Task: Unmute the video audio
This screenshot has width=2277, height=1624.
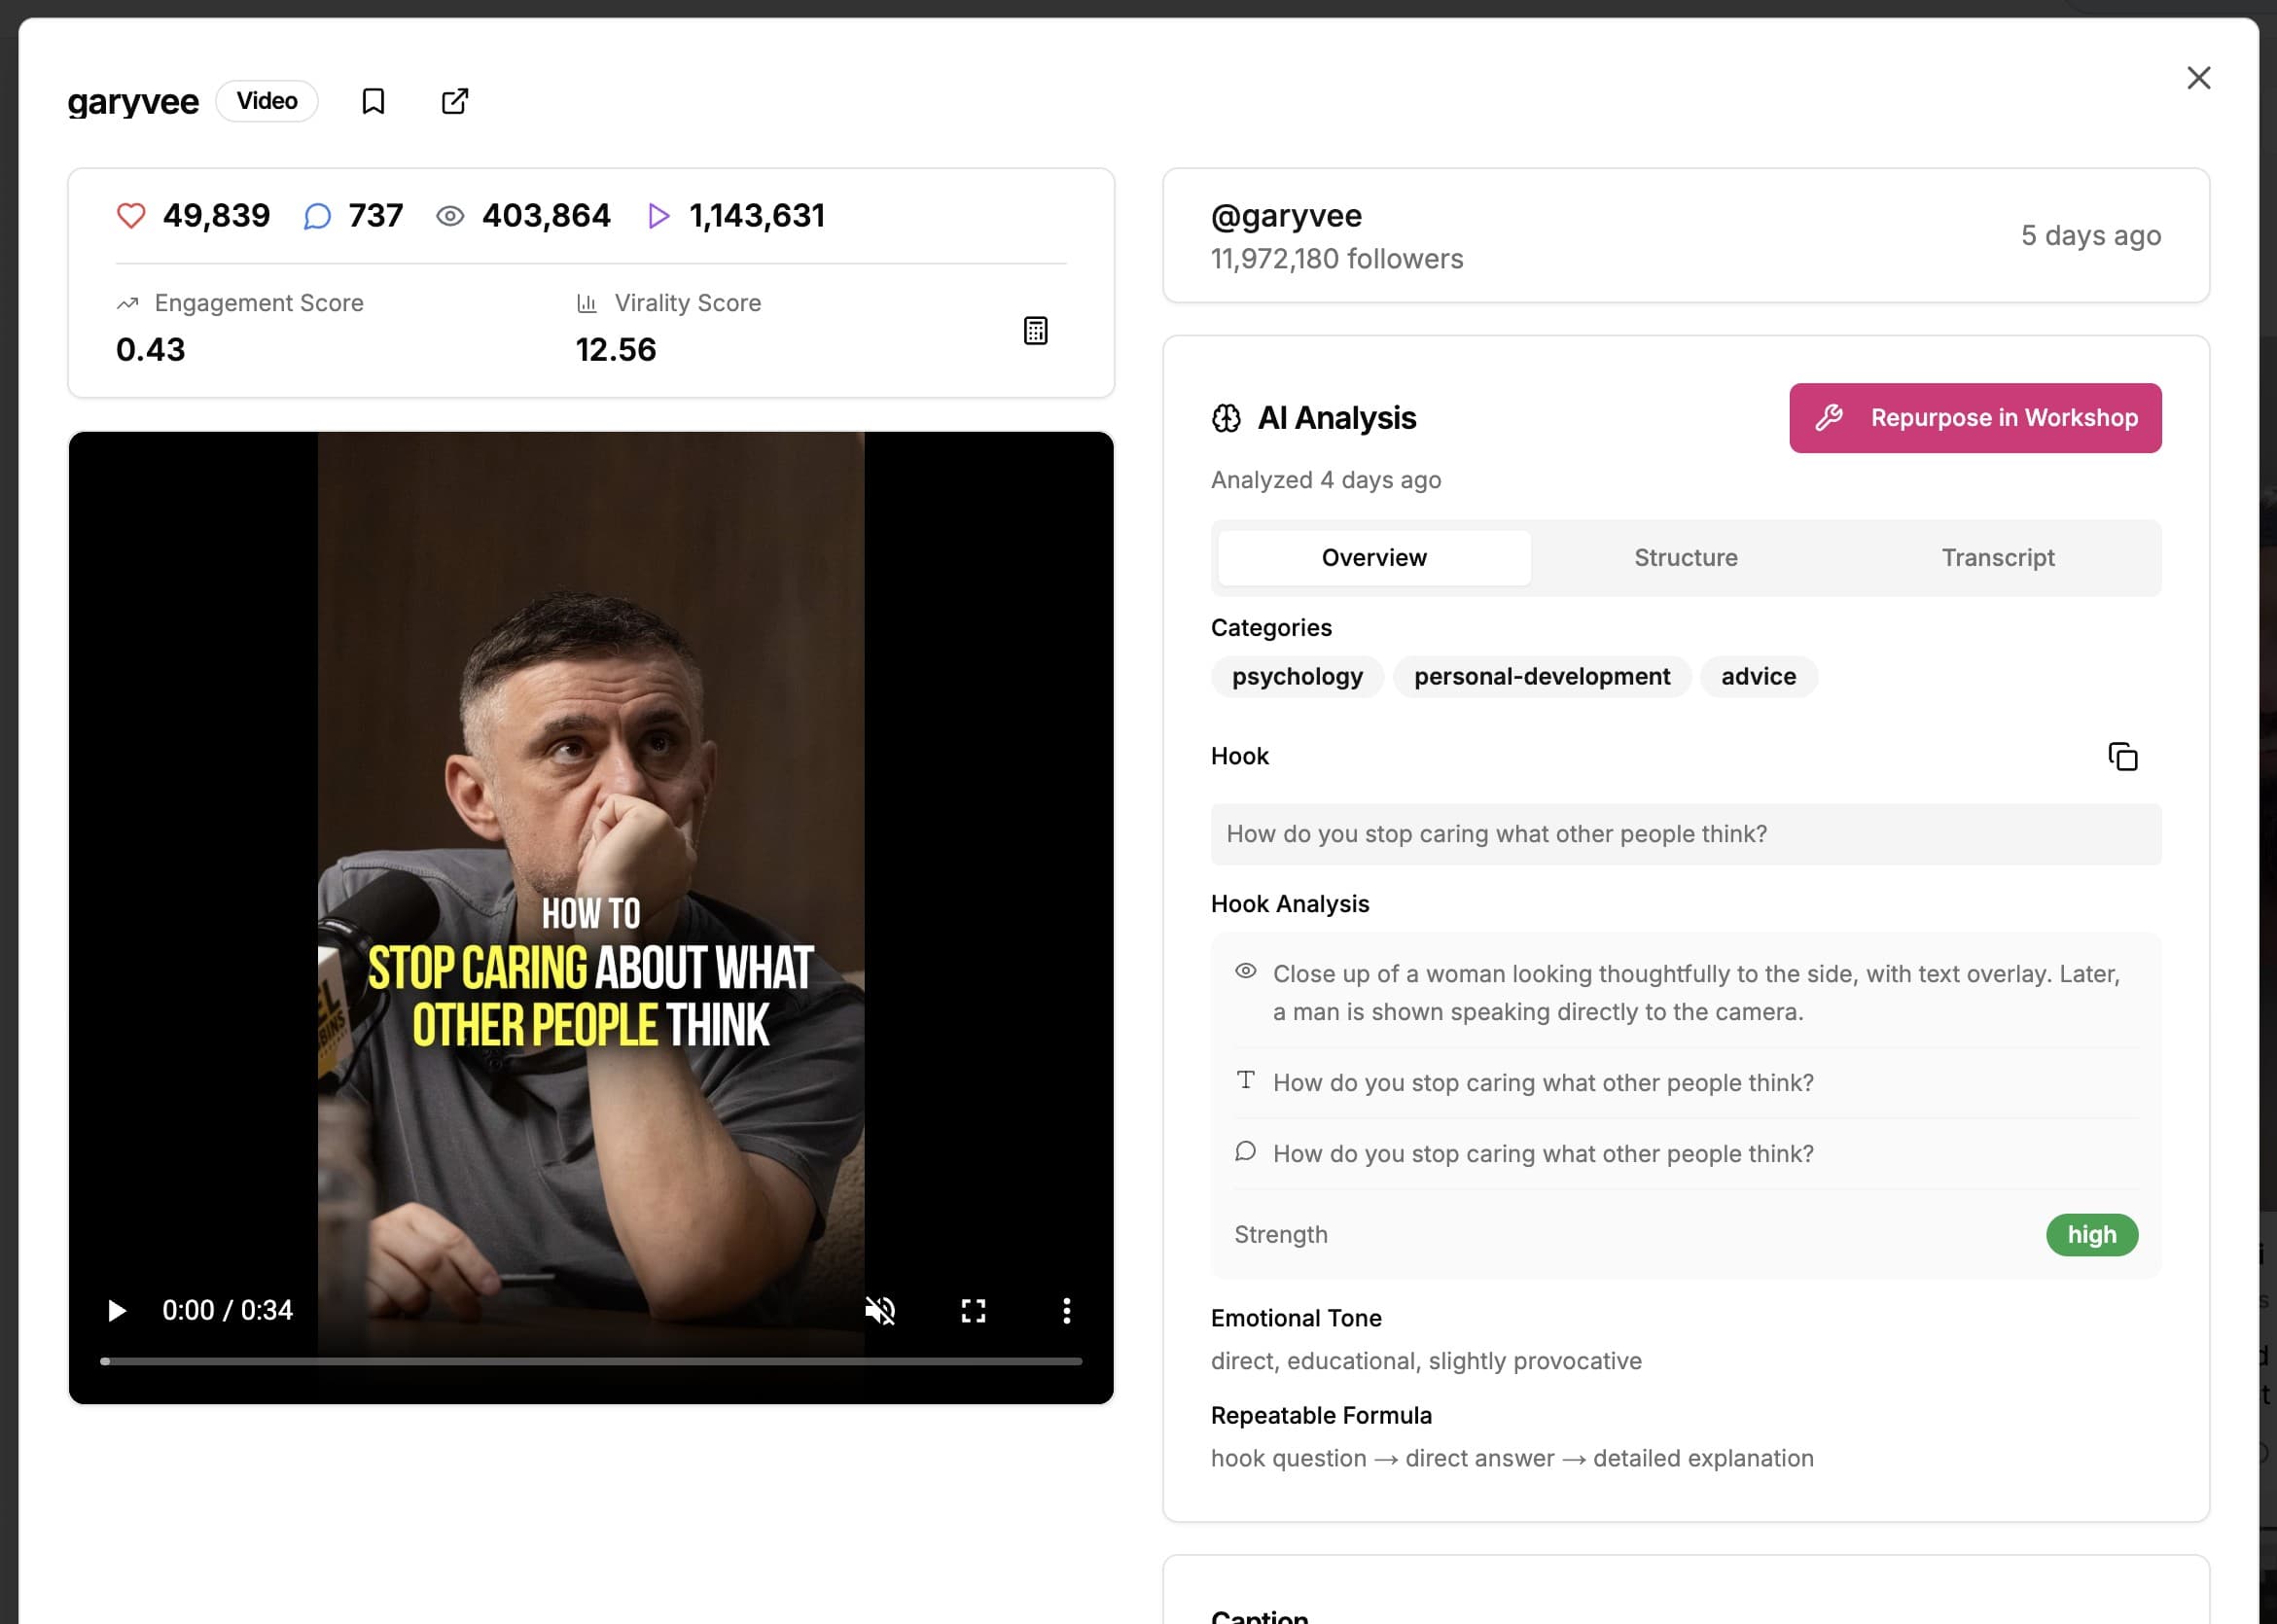Action: (880, 1310)
